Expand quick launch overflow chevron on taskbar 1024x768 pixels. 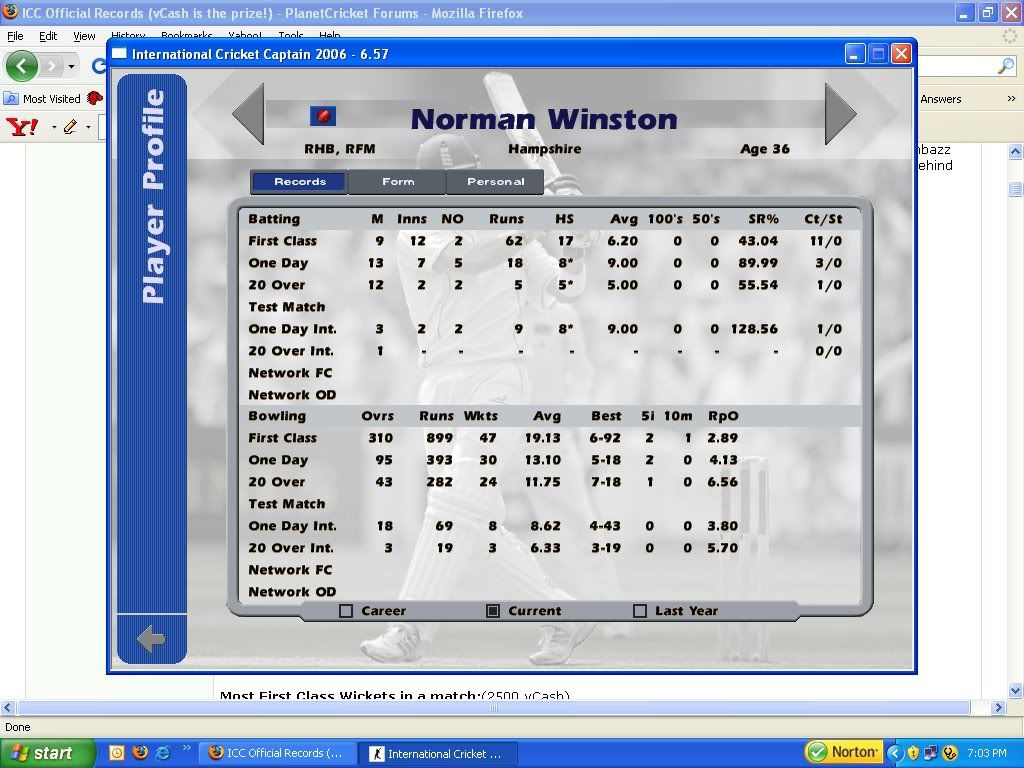point(186,748)
